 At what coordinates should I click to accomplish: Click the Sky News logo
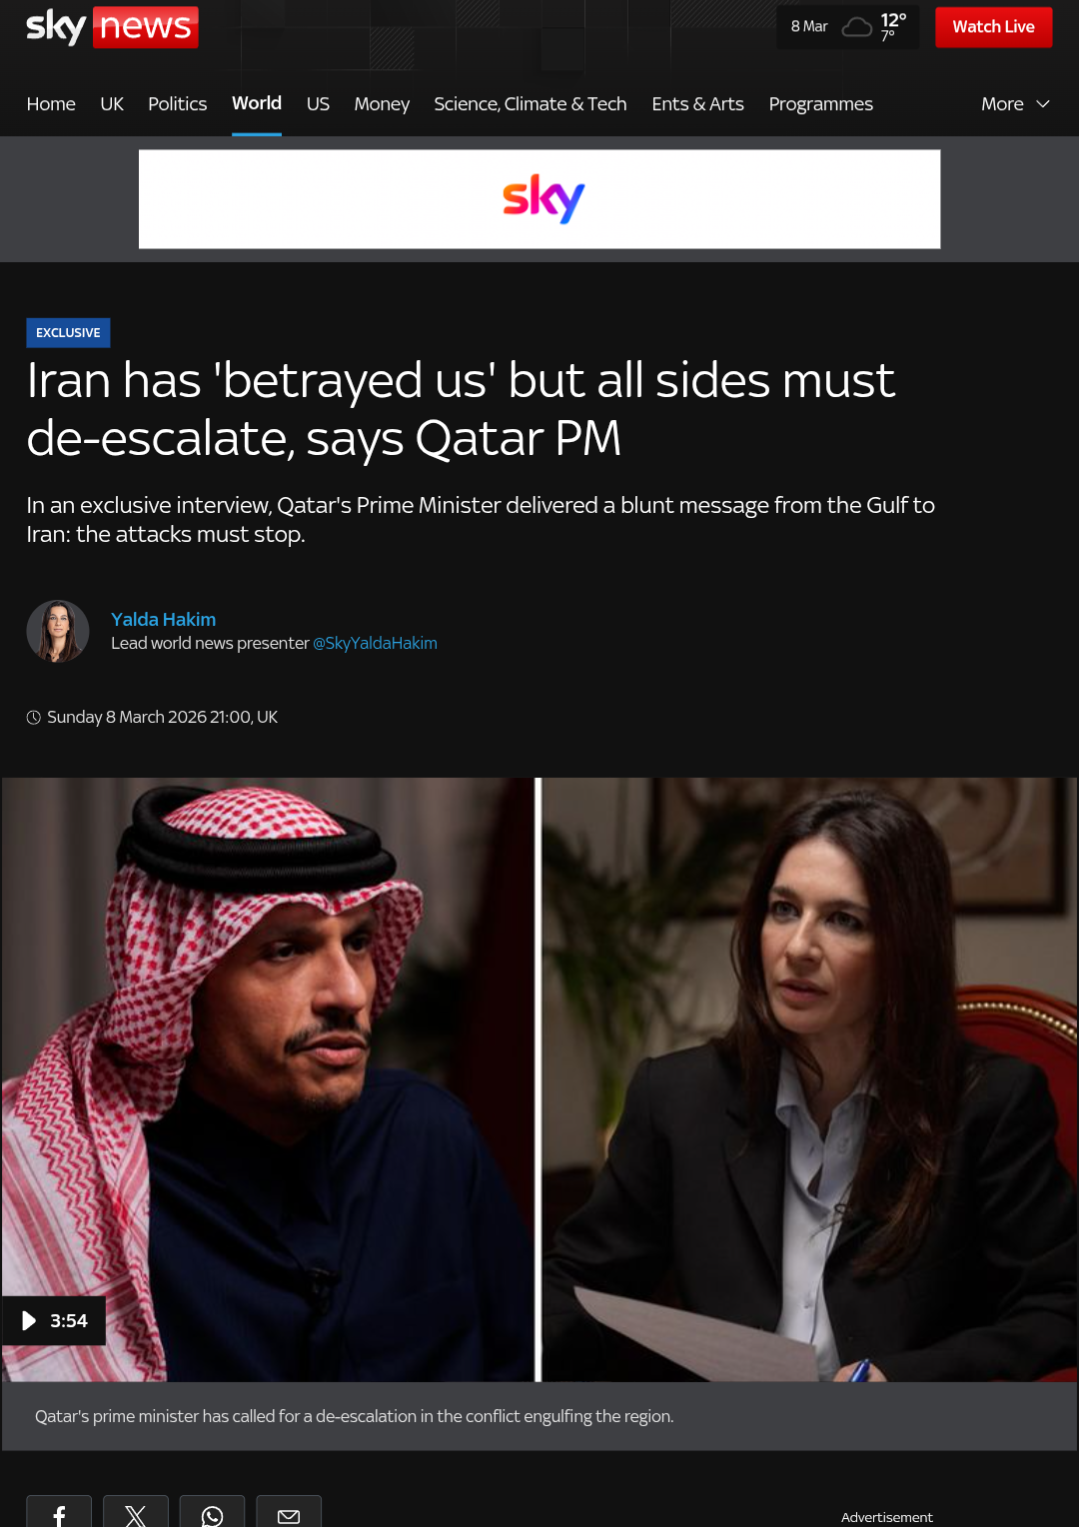112,27
